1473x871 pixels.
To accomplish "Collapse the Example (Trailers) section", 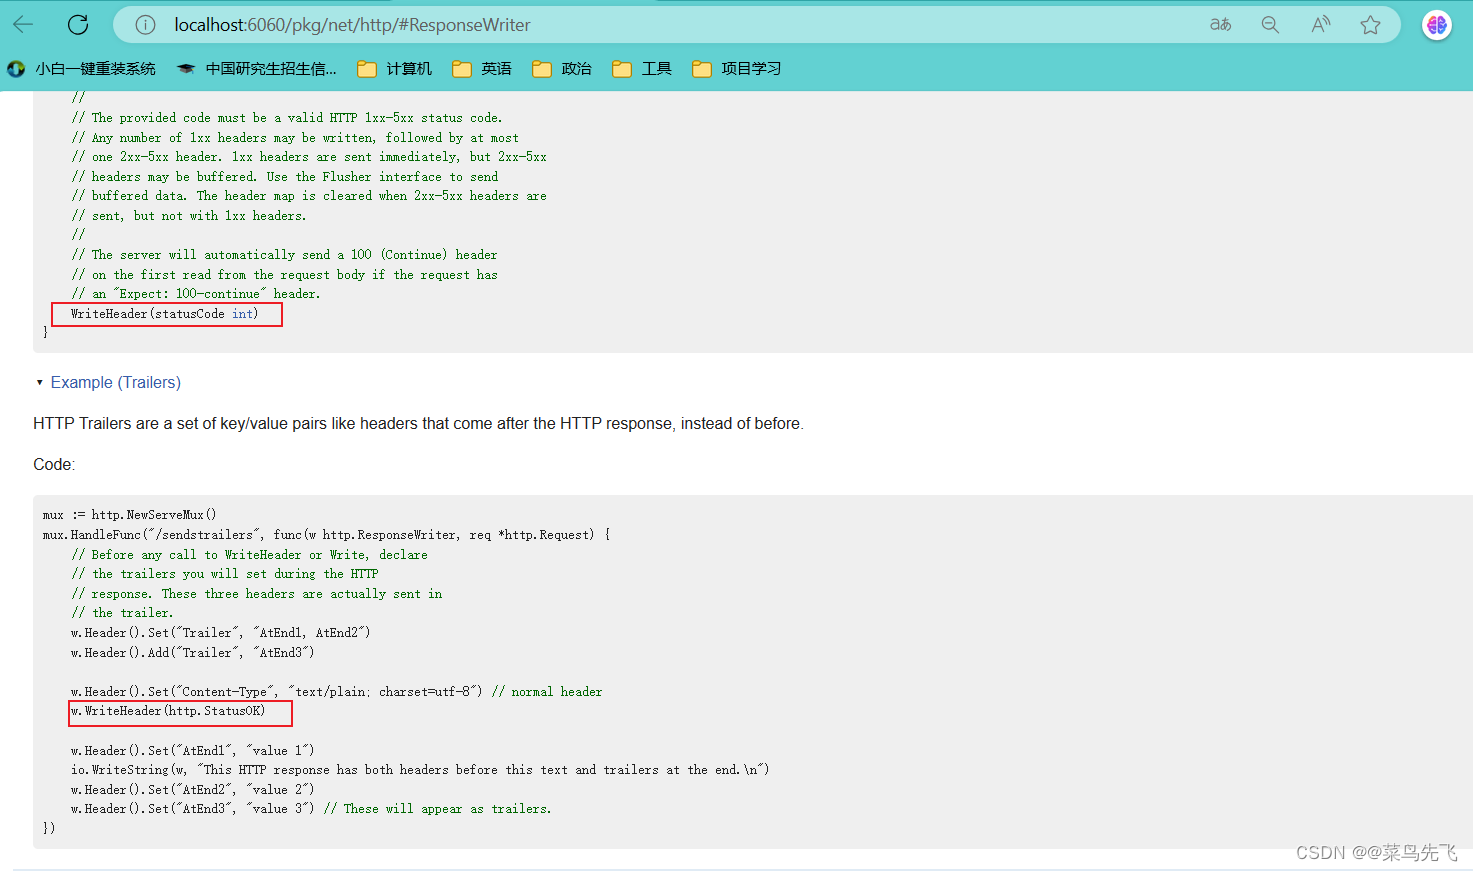I will [x=108, y=382].
